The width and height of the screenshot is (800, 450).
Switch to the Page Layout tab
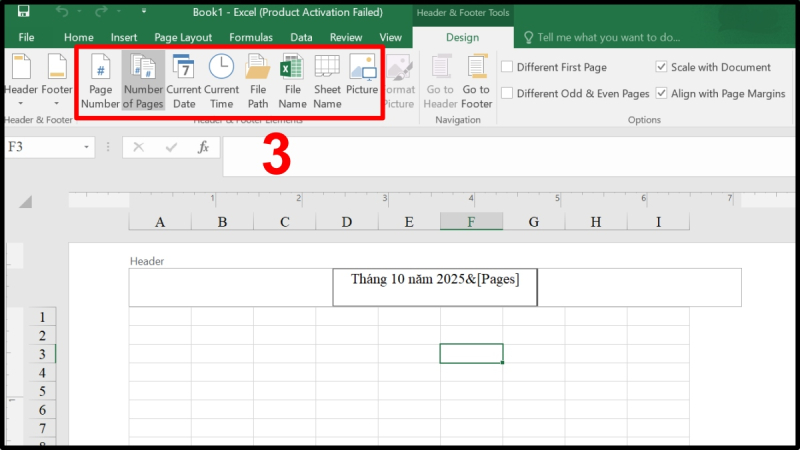183,37
